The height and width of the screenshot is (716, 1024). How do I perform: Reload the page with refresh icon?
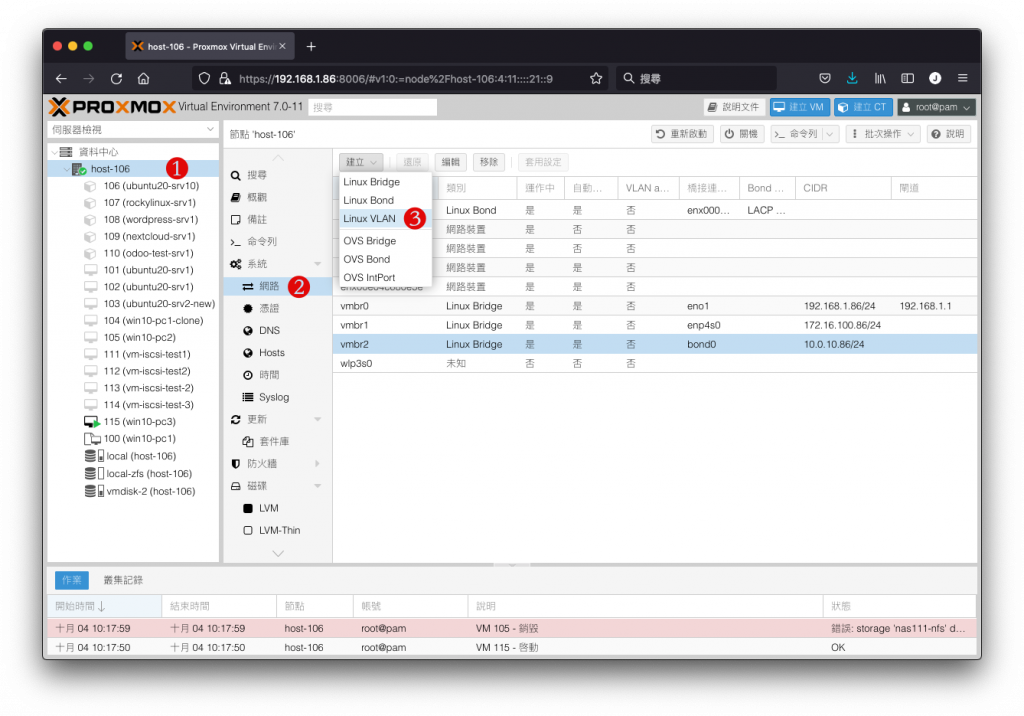click(x=116, y=78)
